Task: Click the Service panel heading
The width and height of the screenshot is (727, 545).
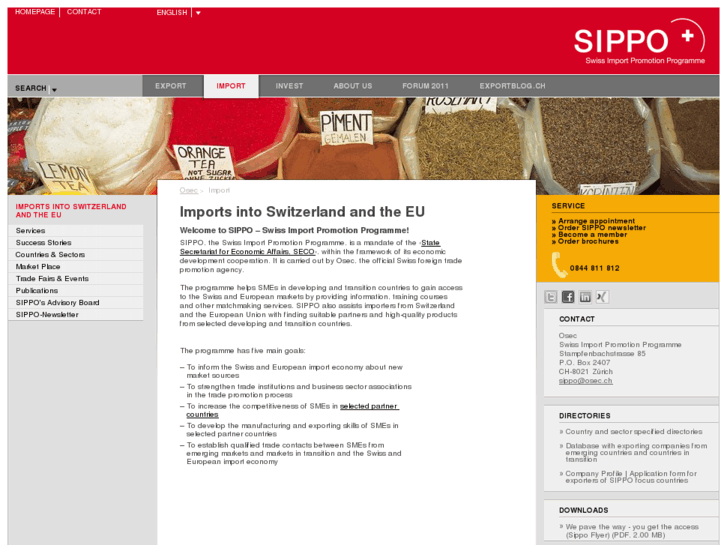Action: [568, 206]
